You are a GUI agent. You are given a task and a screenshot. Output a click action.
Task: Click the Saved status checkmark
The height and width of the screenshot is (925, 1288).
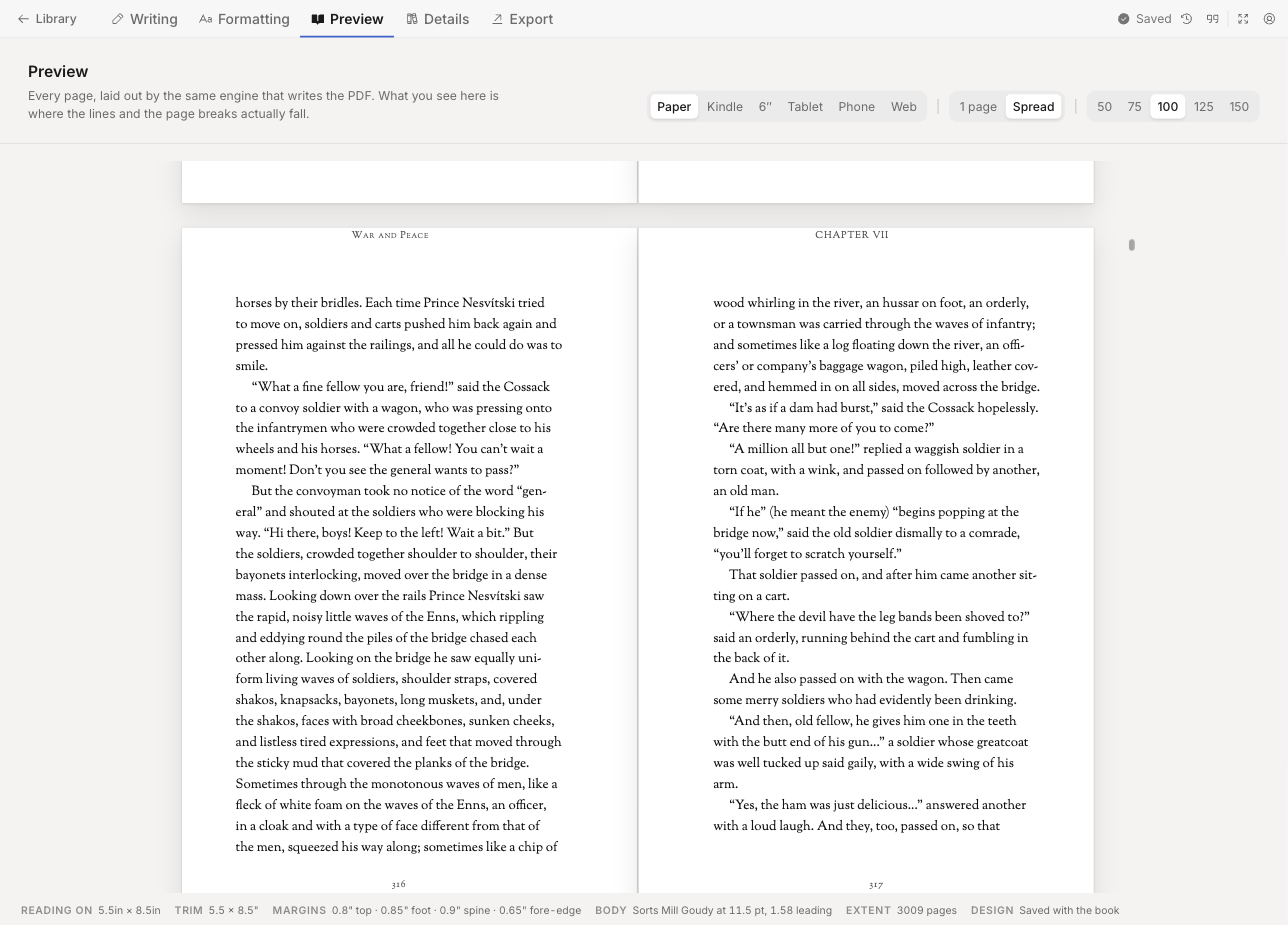point(1124,19)
